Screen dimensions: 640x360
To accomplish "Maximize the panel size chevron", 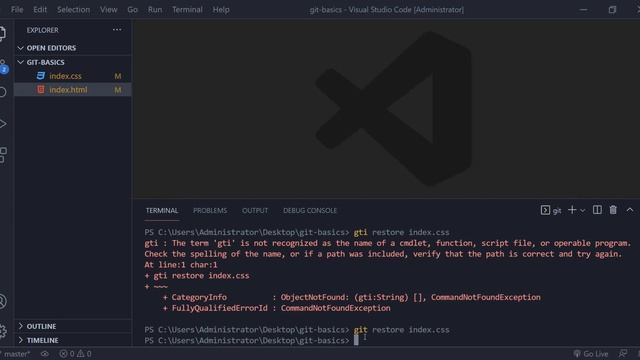I will 630,210.
